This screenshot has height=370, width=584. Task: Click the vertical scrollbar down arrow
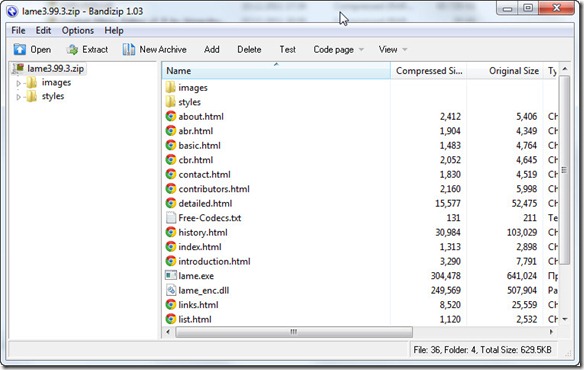click(x=565, y=319)
